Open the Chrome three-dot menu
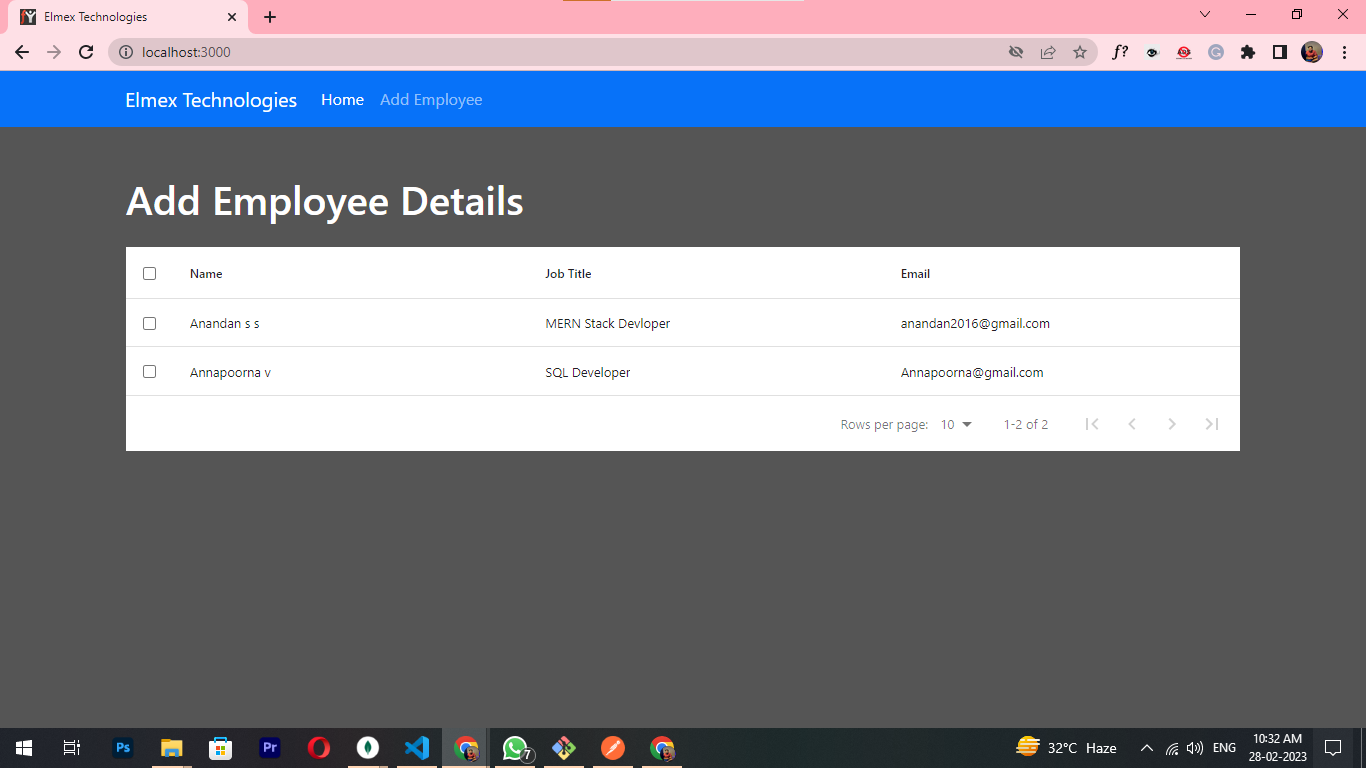Image resolution: width=1366 pixels, height=768 pixels. click(1344, 52)
